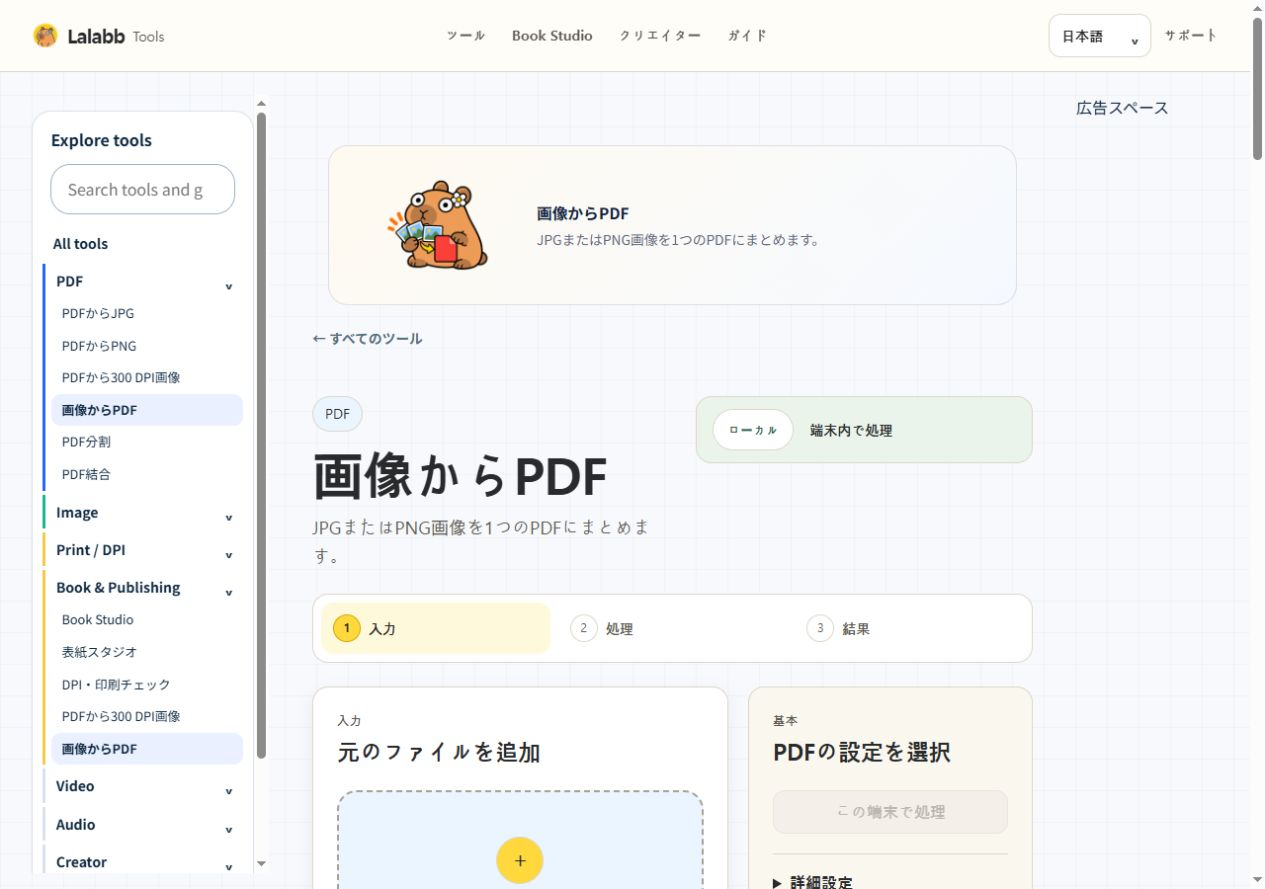1265x889 pixels.
Task: Open the サポート link
Action: pos(1191,36)
